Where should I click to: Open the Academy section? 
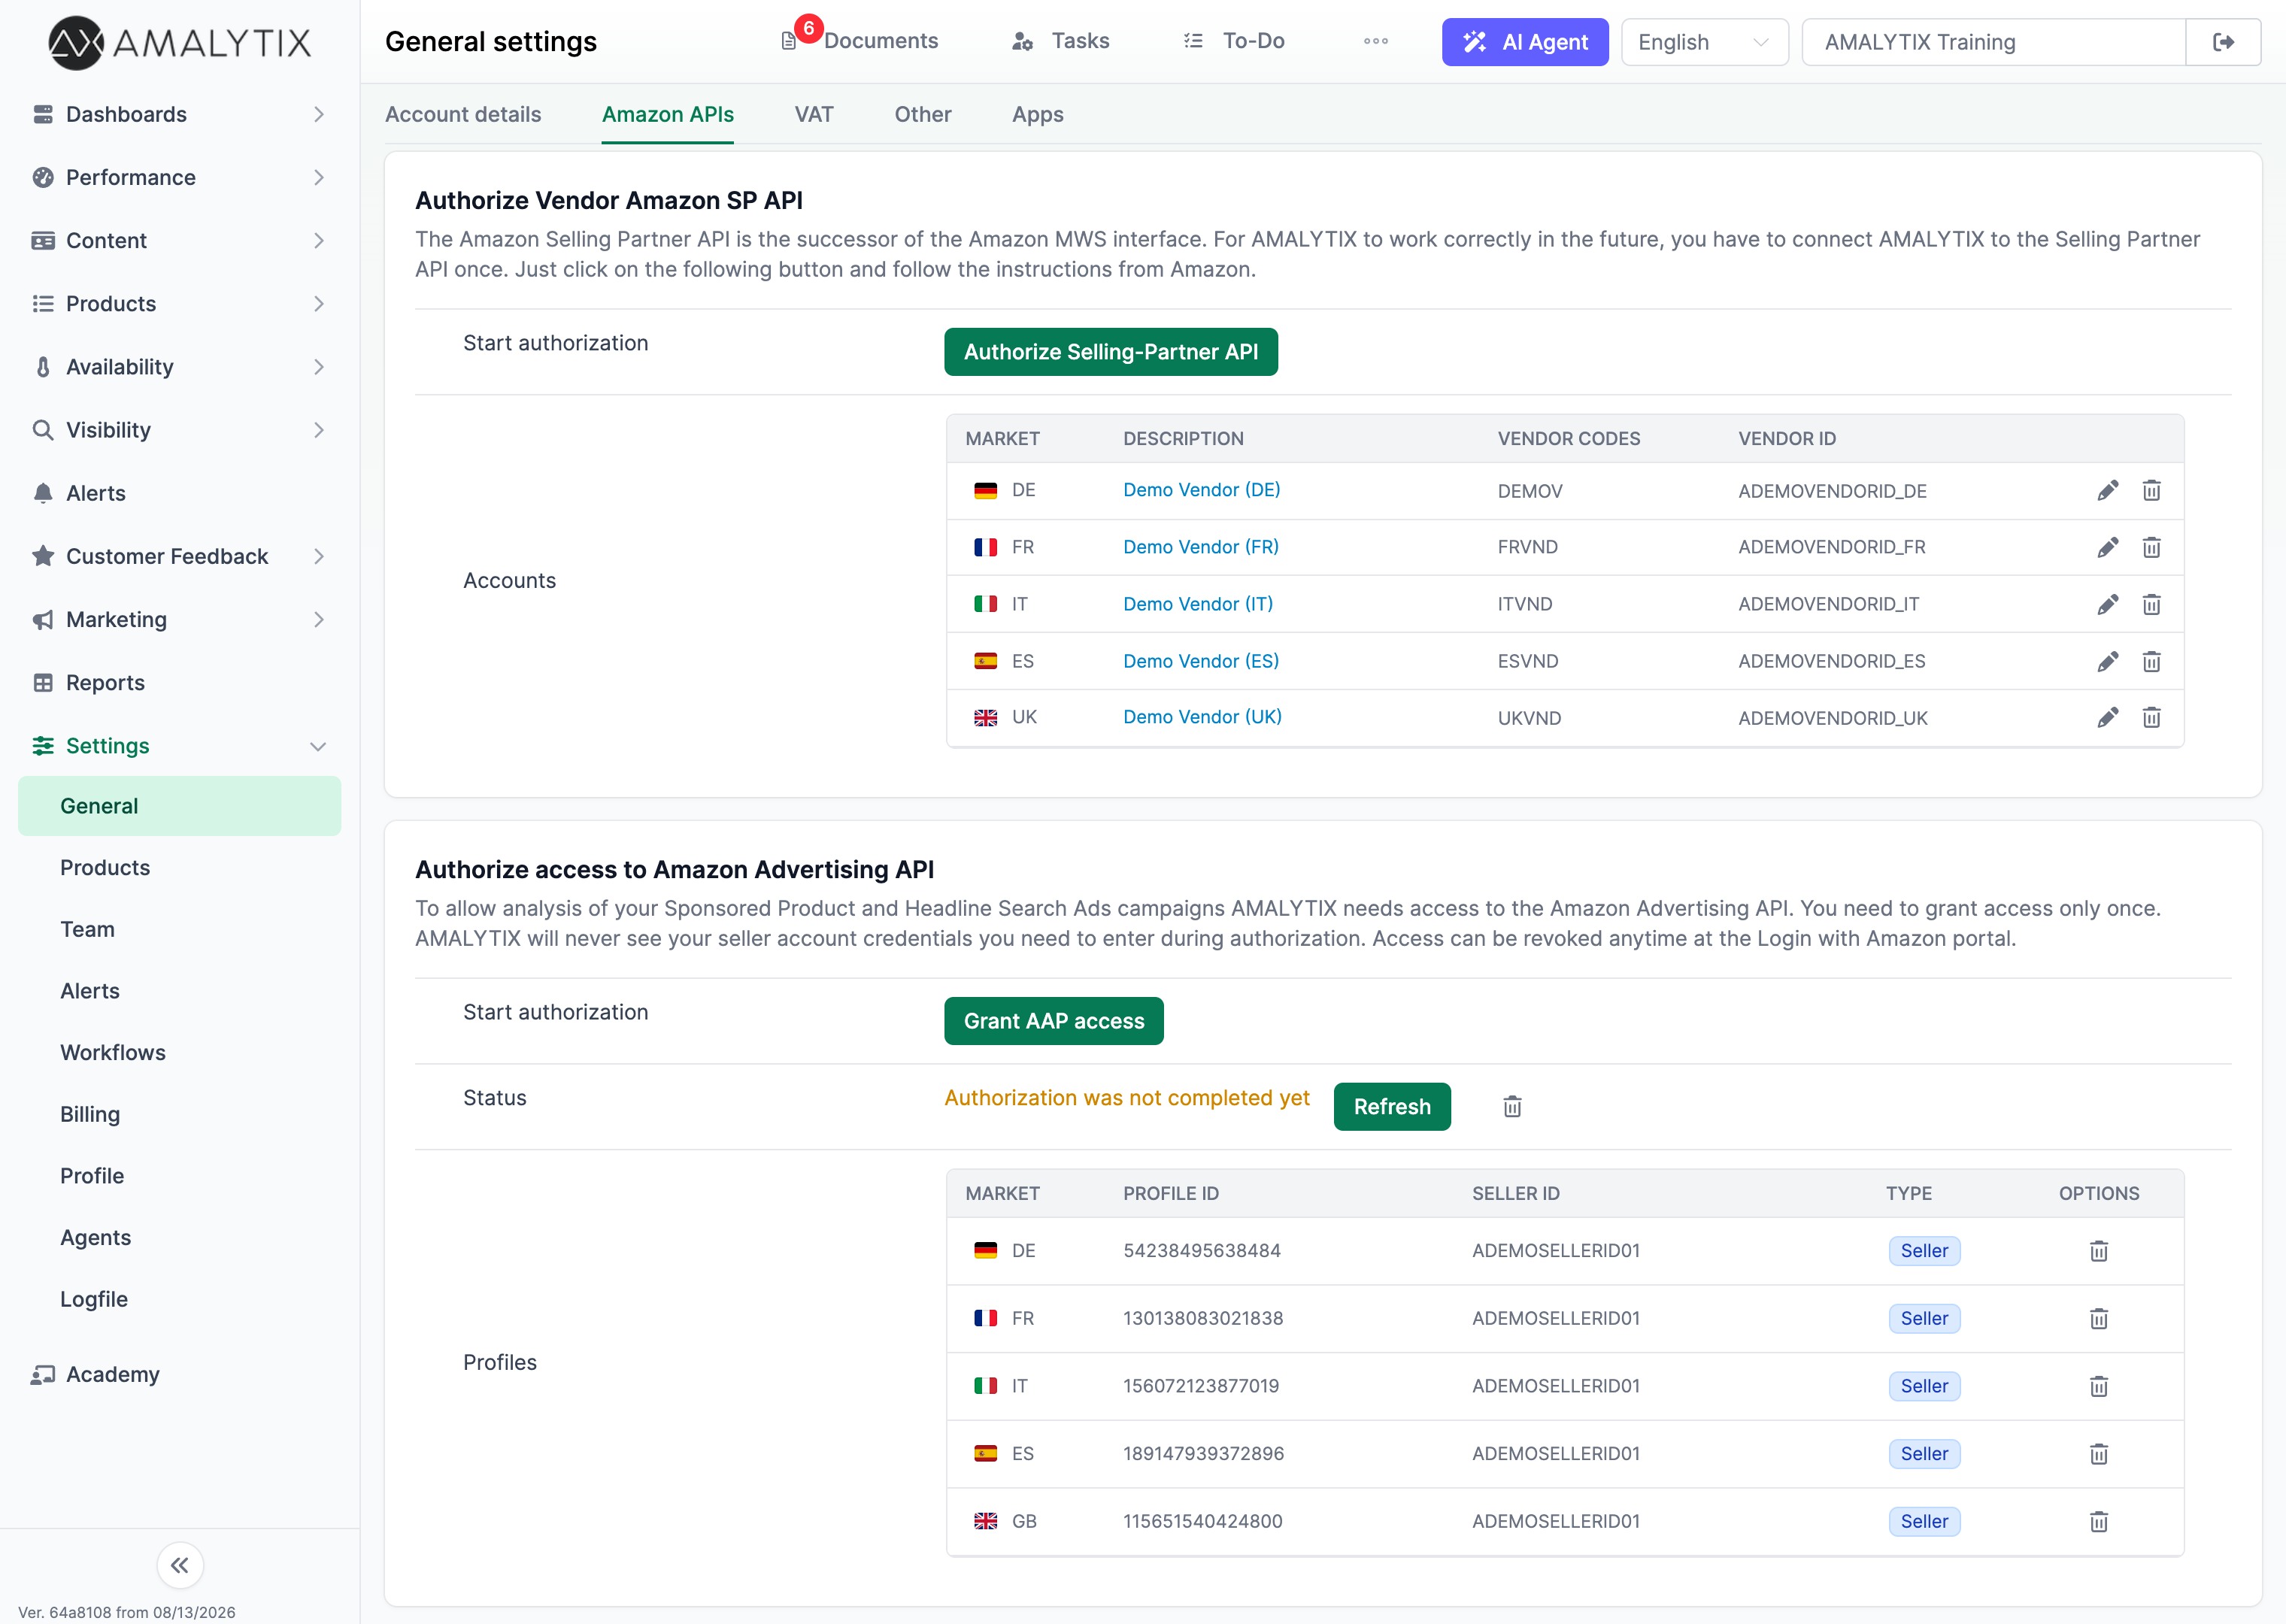180,1374
